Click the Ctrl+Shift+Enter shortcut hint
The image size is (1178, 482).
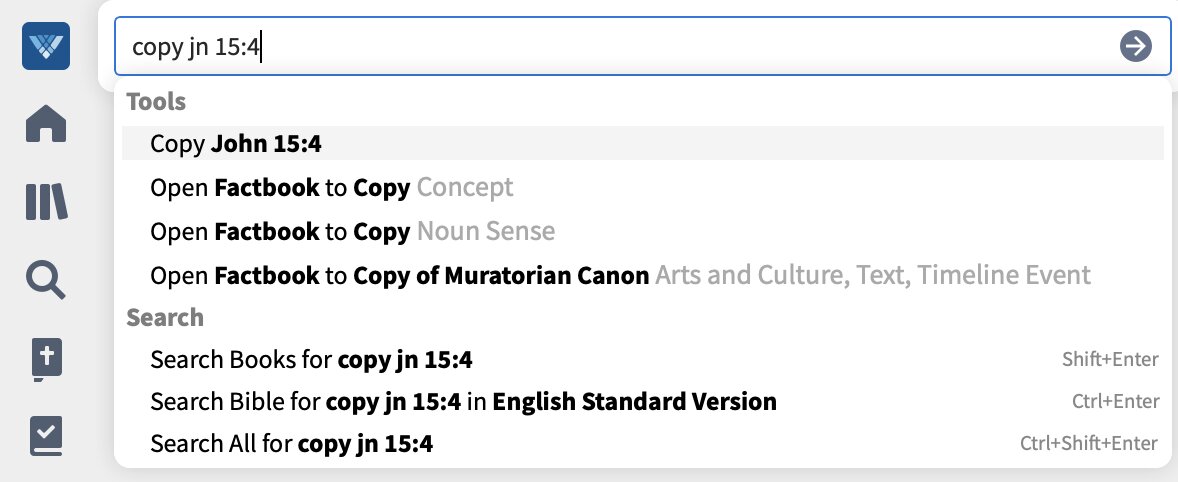pyautogui.click(x=1089, y=444)
